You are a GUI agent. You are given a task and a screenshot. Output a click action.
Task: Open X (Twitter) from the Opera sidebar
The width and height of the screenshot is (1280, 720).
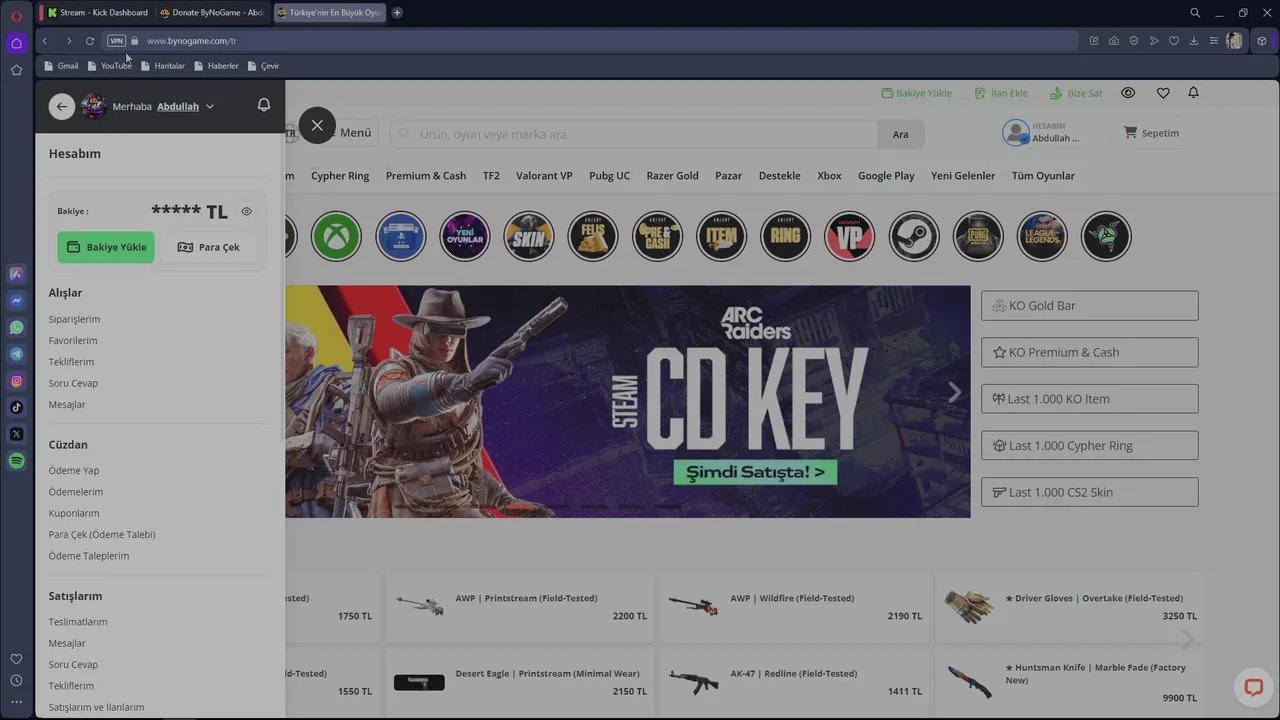coord(16,434)
